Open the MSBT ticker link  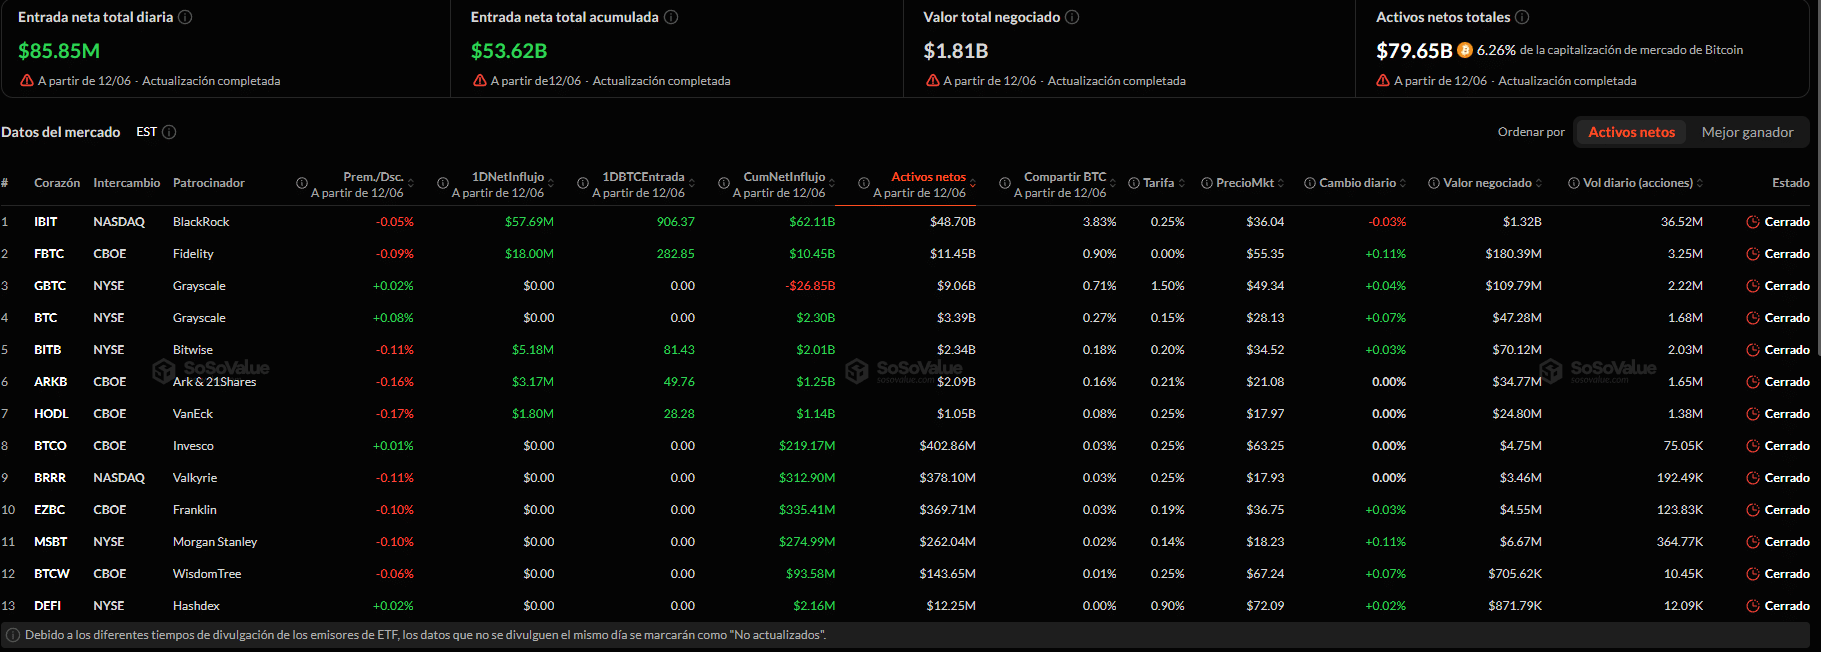click(51, 542)
